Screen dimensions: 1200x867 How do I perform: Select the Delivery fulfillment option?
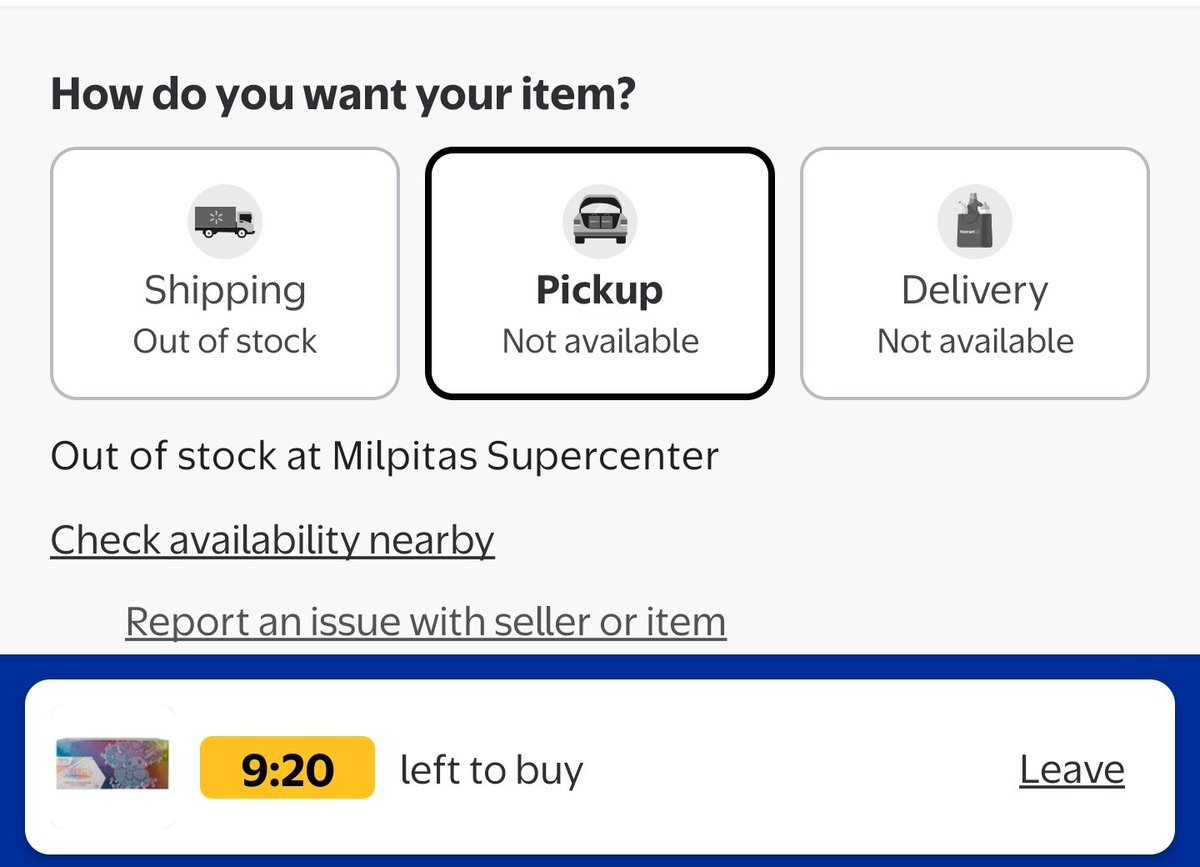coord(975,273)
